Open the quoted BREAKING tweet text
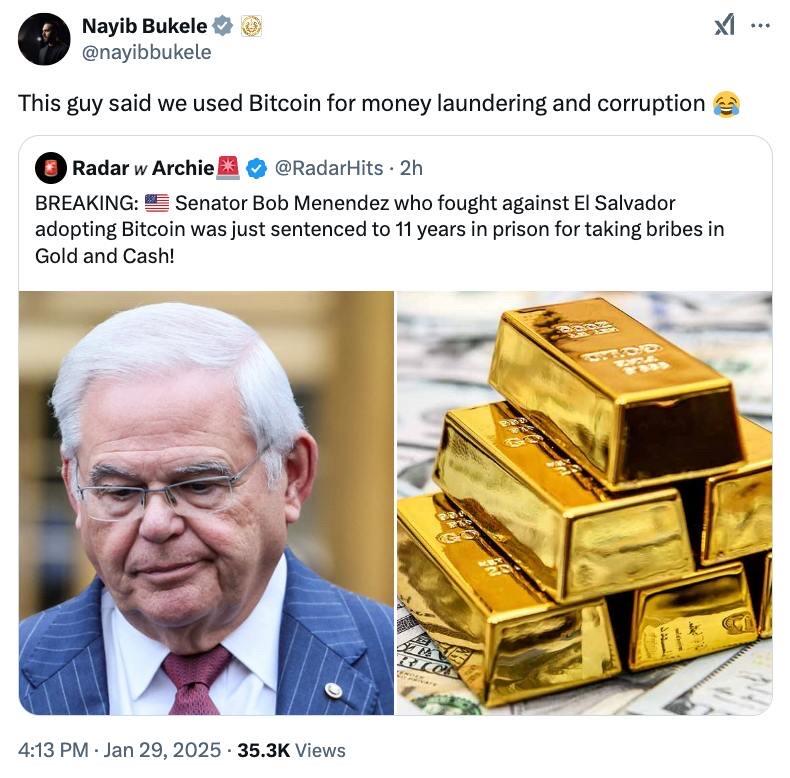 click(379, 229)
